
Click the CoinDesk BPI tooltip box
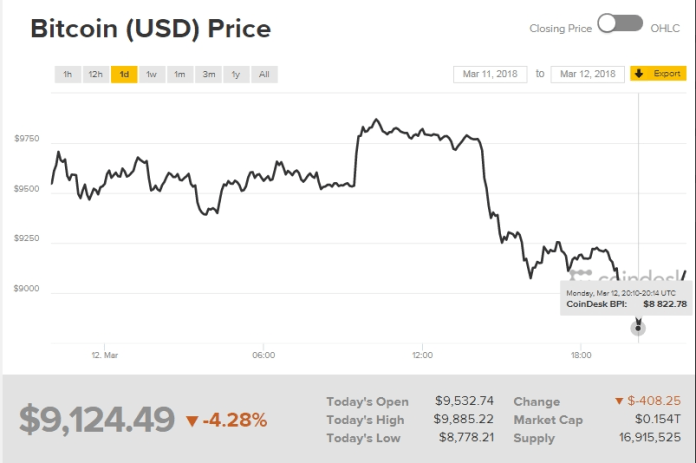627,298
